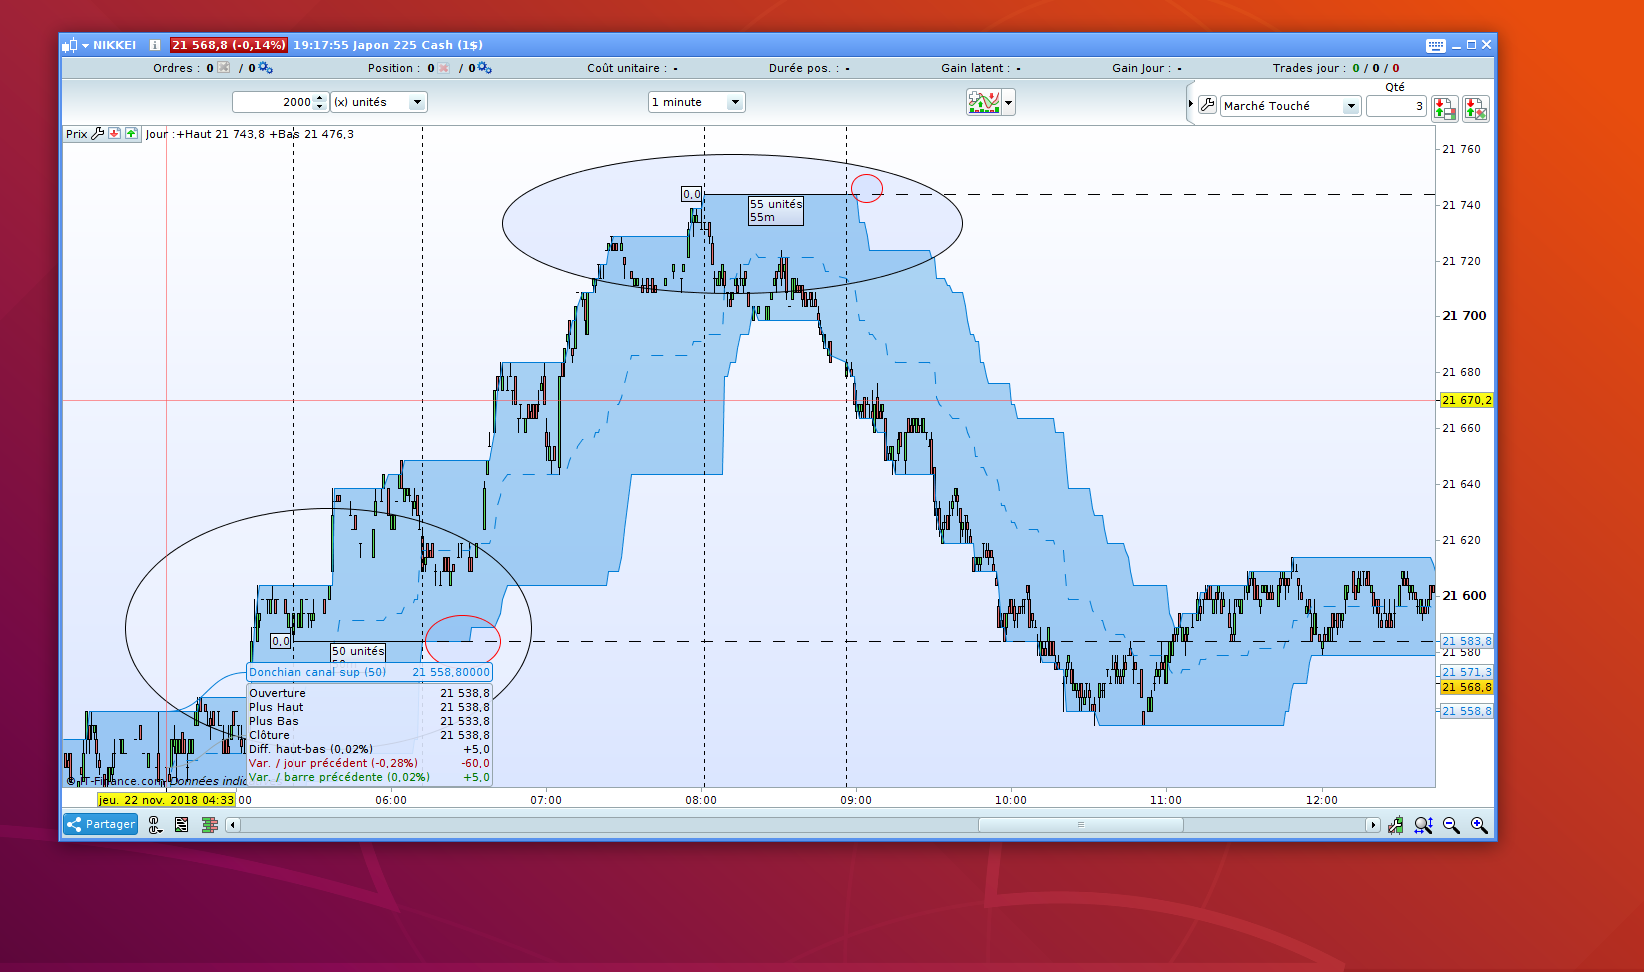Click the buy/sell order ticket icon
1644x972 pixels.
(1444, 108)
